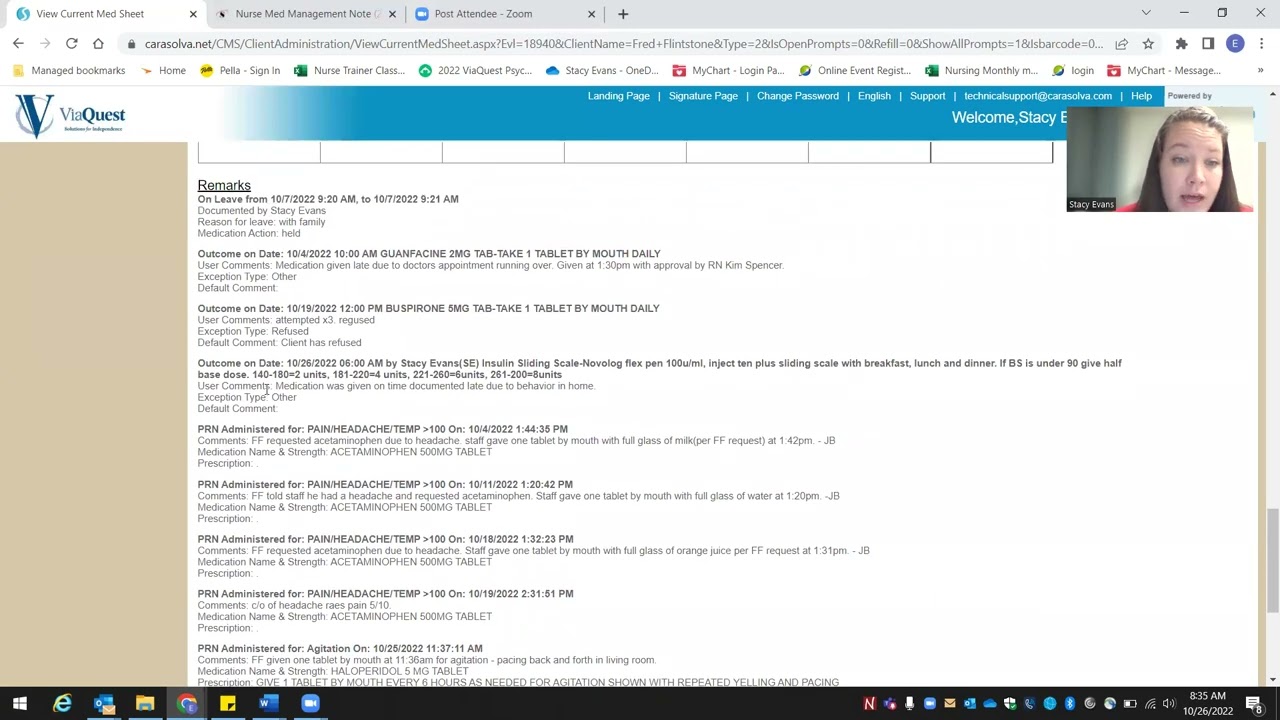Open the browser home page button
Viewport: 1280px width, 720px height.
pos(98,44)
